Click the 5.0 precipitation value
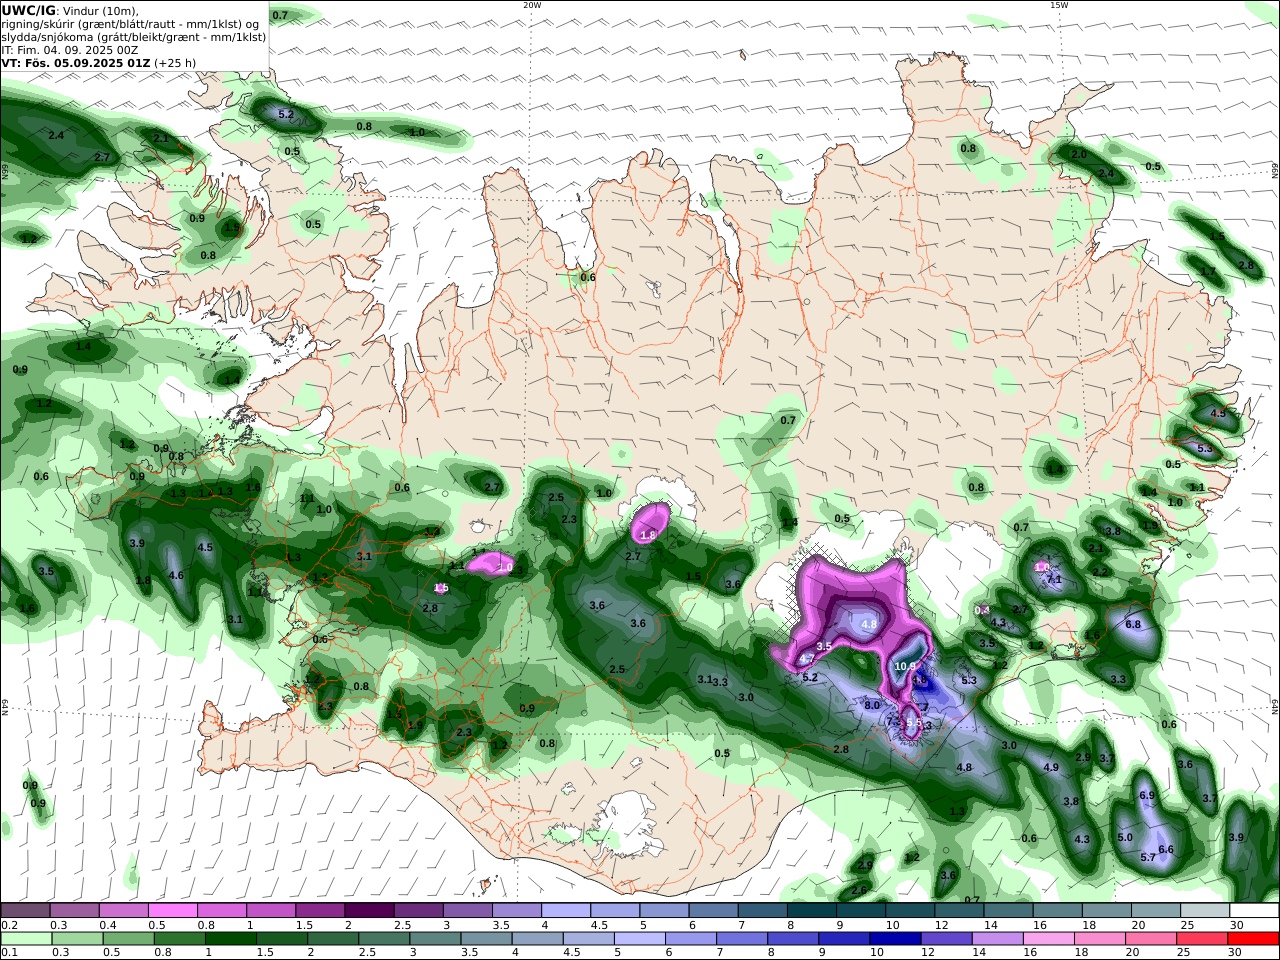1280x960 pixels. tap(1125, 837)
